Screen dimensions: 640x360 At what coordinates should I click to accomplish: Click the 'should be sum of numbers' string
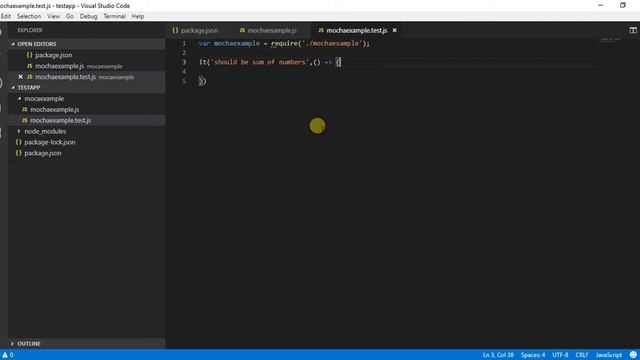[260, 62]
